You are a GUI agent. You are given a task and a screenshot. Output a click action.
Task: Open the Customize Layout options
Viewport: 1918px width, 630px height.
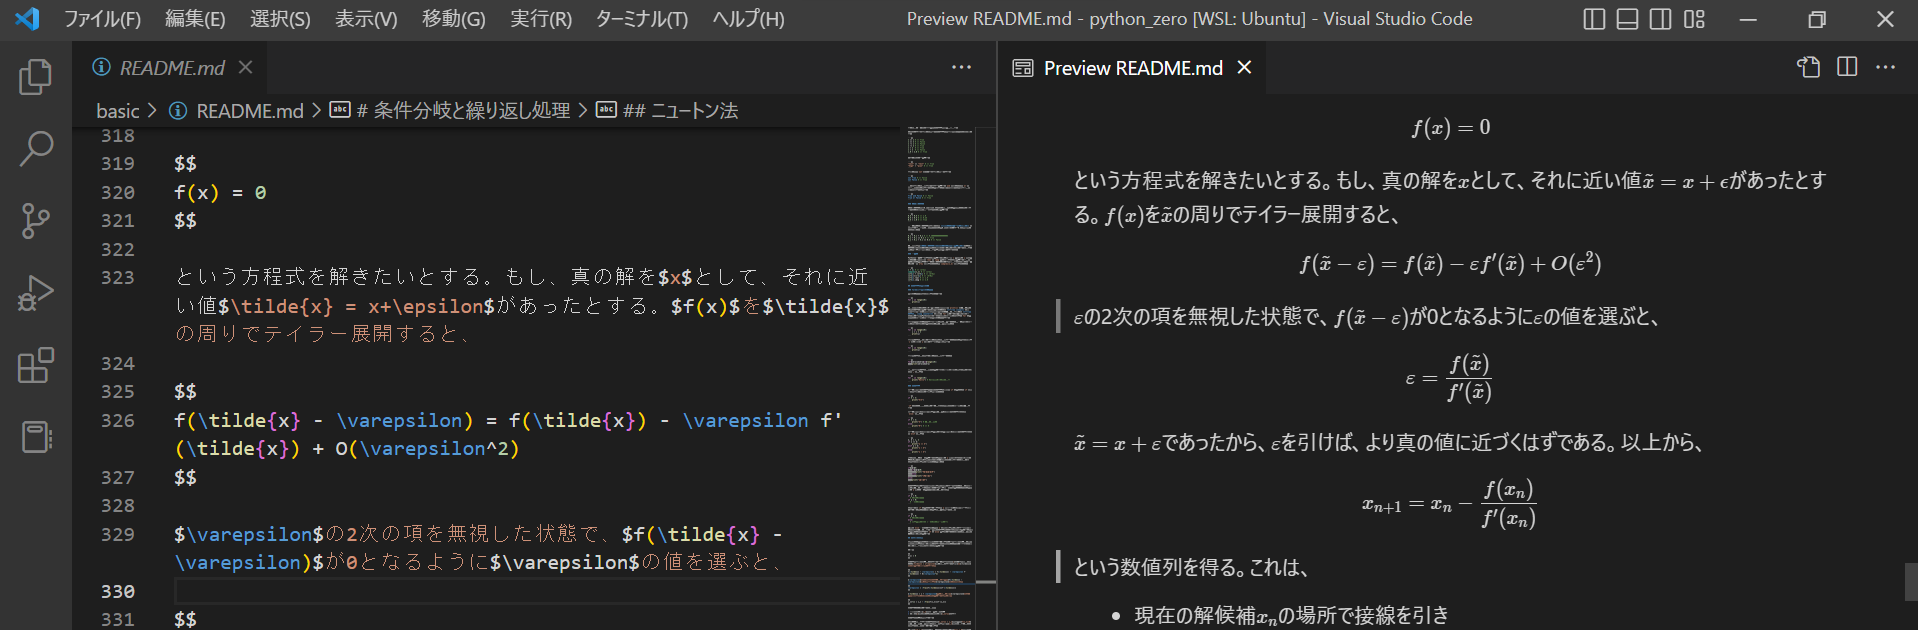pyautogui.click(x=1694, y=19)
